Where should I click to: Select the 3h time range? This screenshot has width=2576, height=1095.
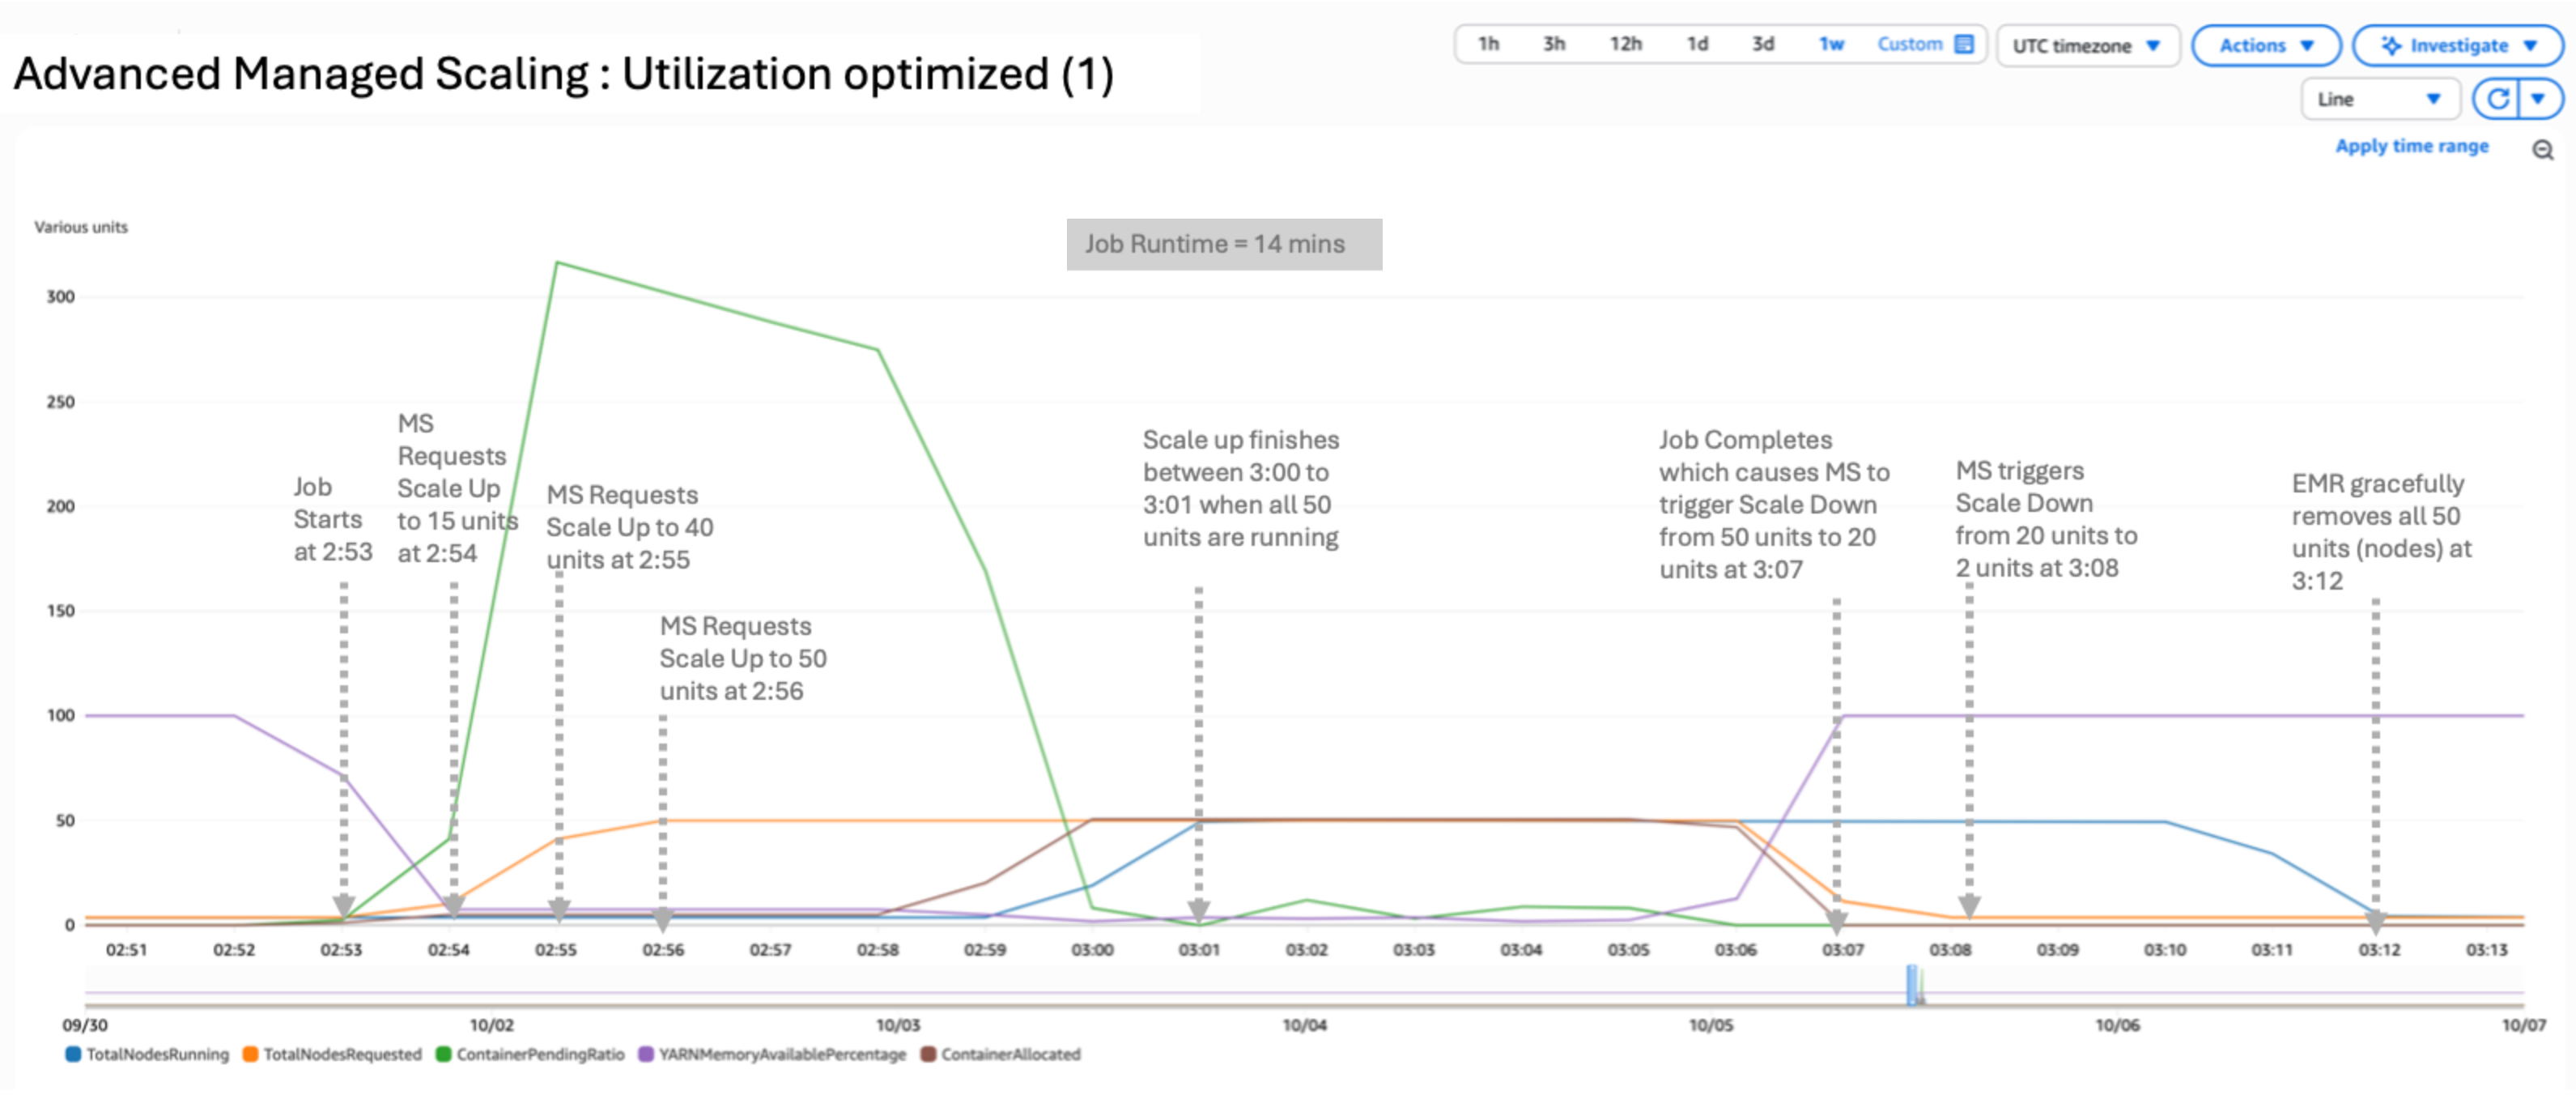pos(1553,44)
